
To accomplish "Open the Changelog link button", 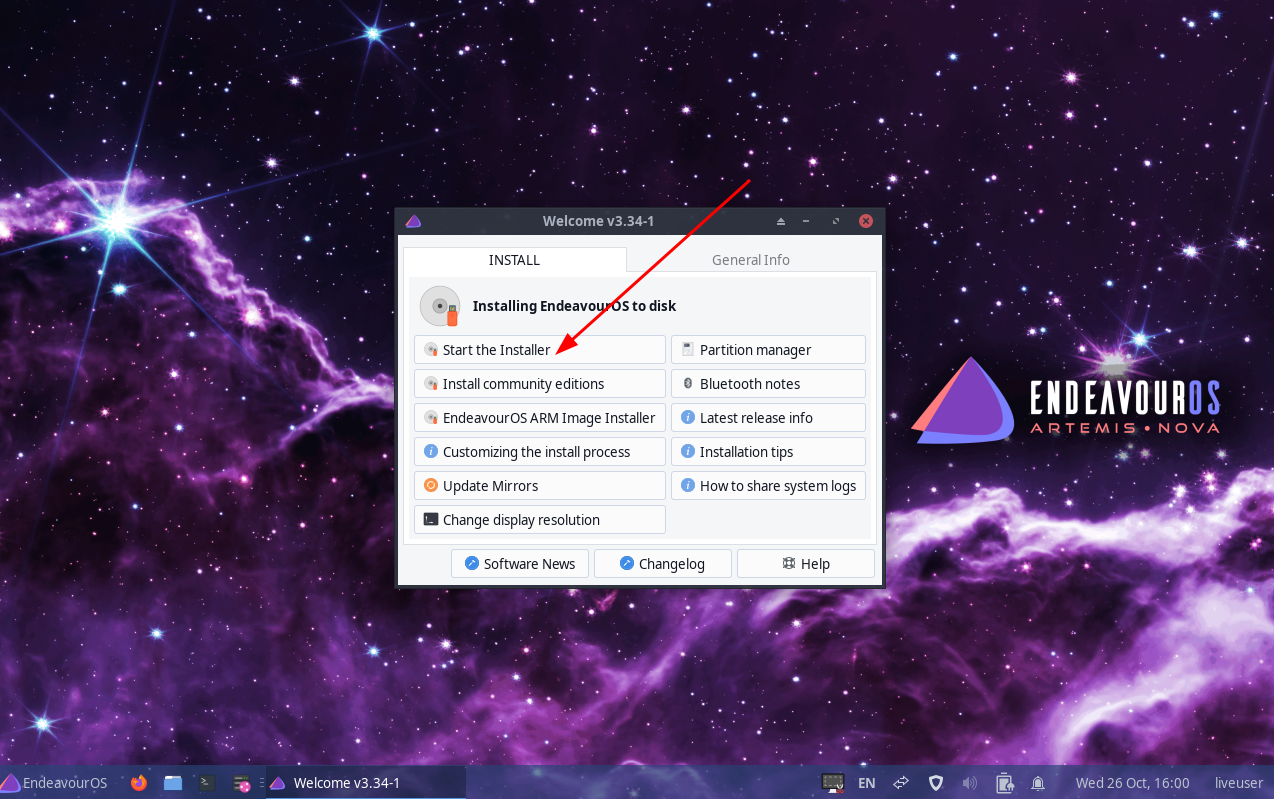I will click(662, 564).
